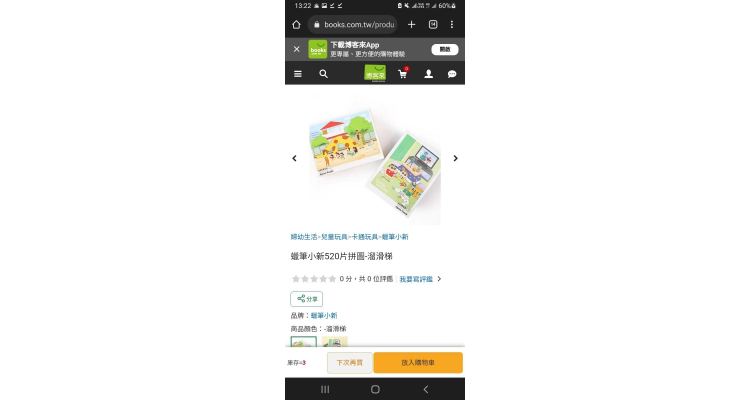Image resolution: width=750 pixels, height=400 pixels.
Task: Close the 博客來 App download banner
Action: (297, 49)
